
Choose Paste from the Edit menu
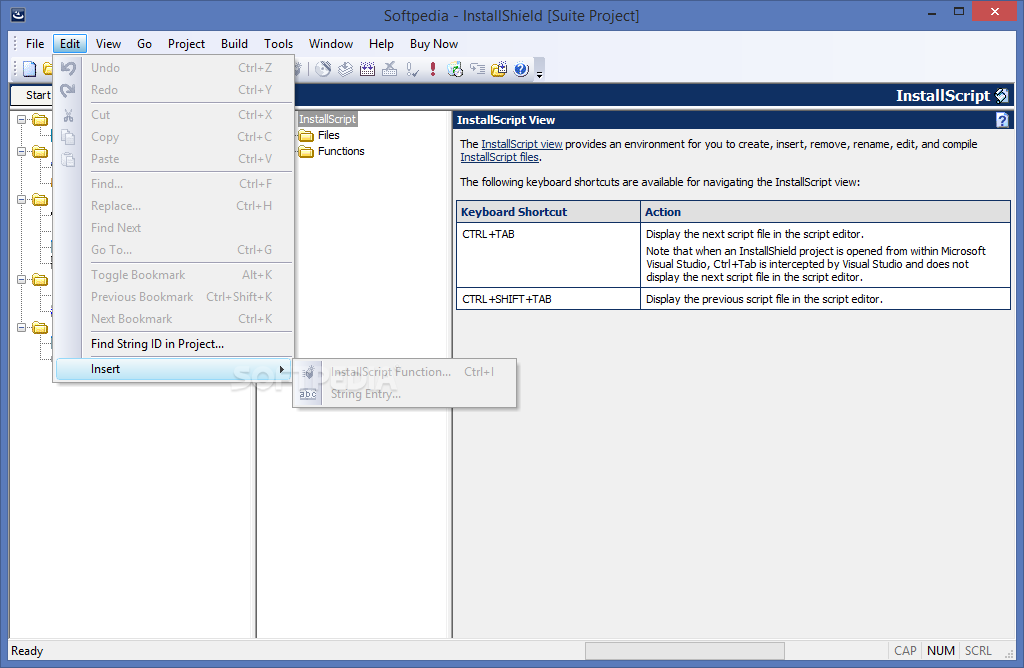(x=174, y=159)
